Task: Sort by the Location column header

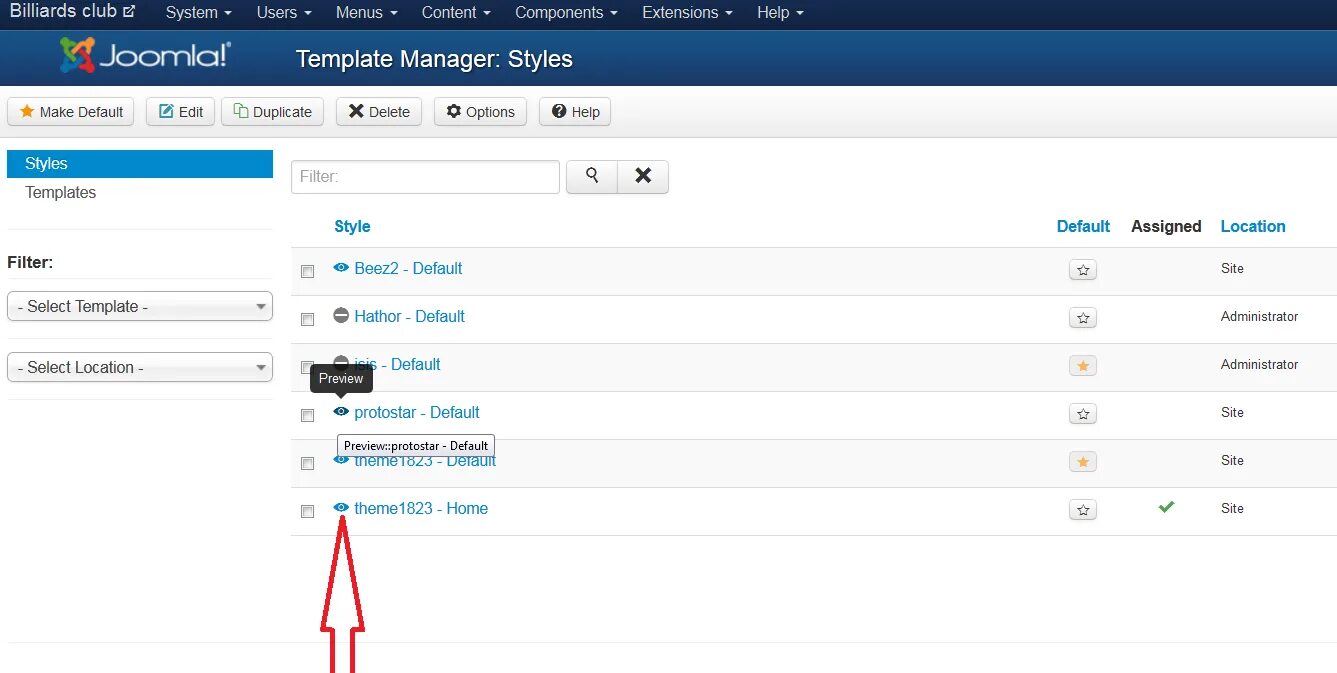Action: tap(1253, 227)
